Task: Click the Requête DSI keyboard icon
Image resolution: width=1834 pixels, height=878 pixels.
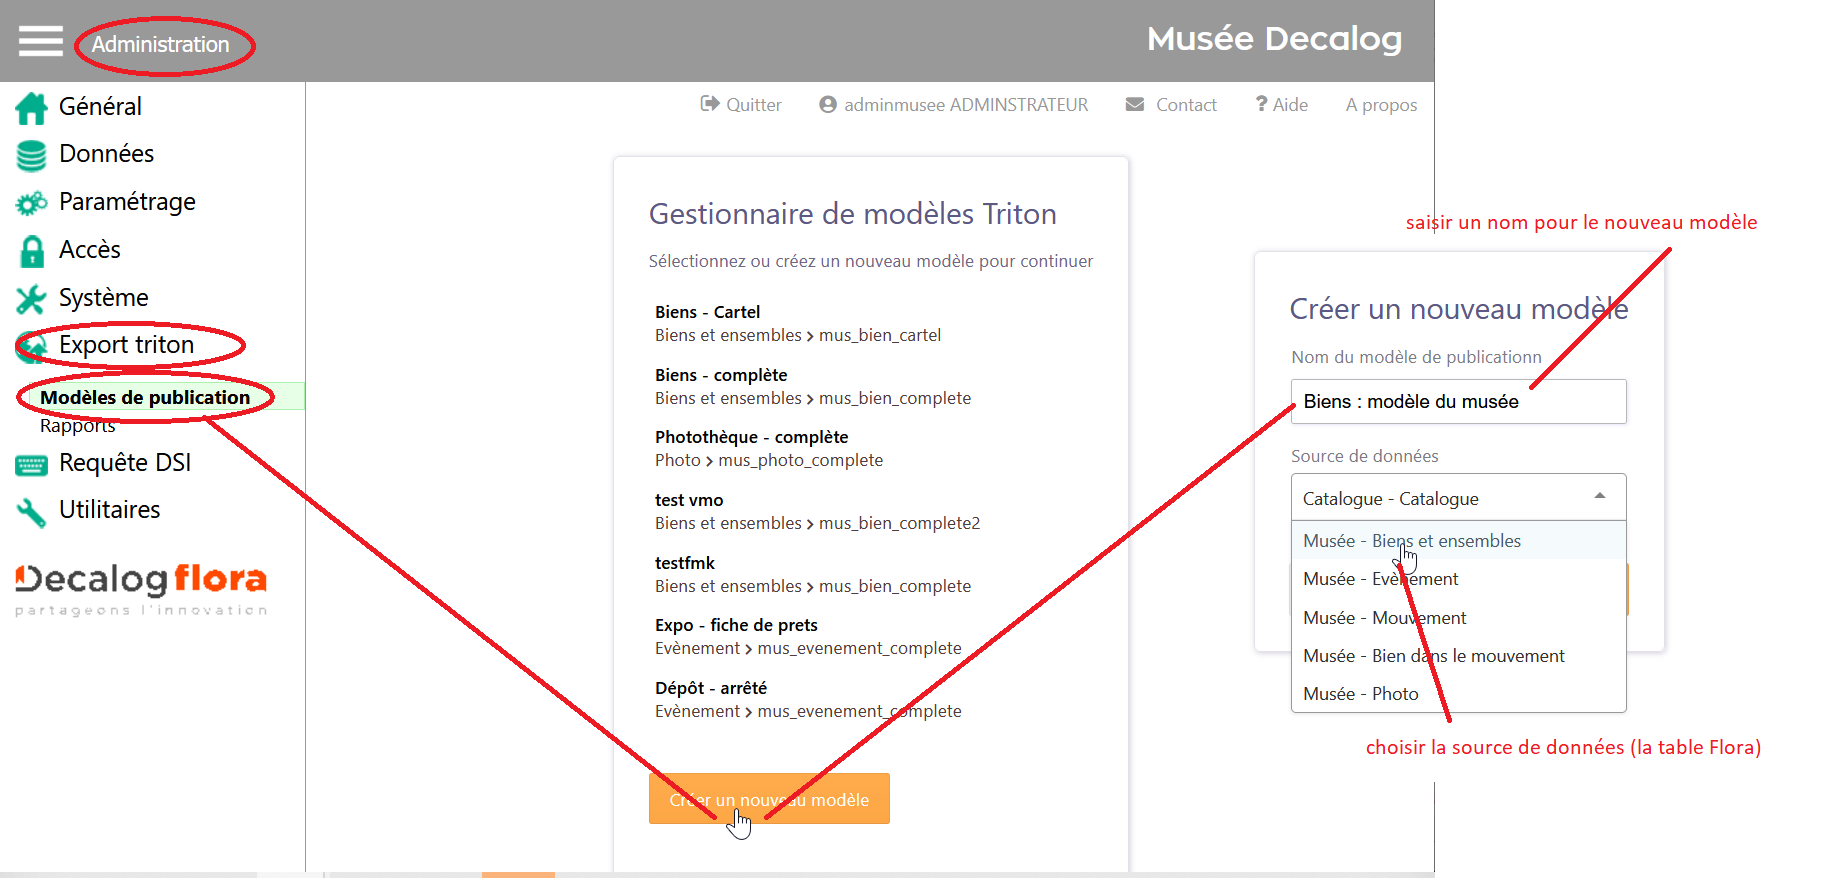Action: [x=31, y=465]
